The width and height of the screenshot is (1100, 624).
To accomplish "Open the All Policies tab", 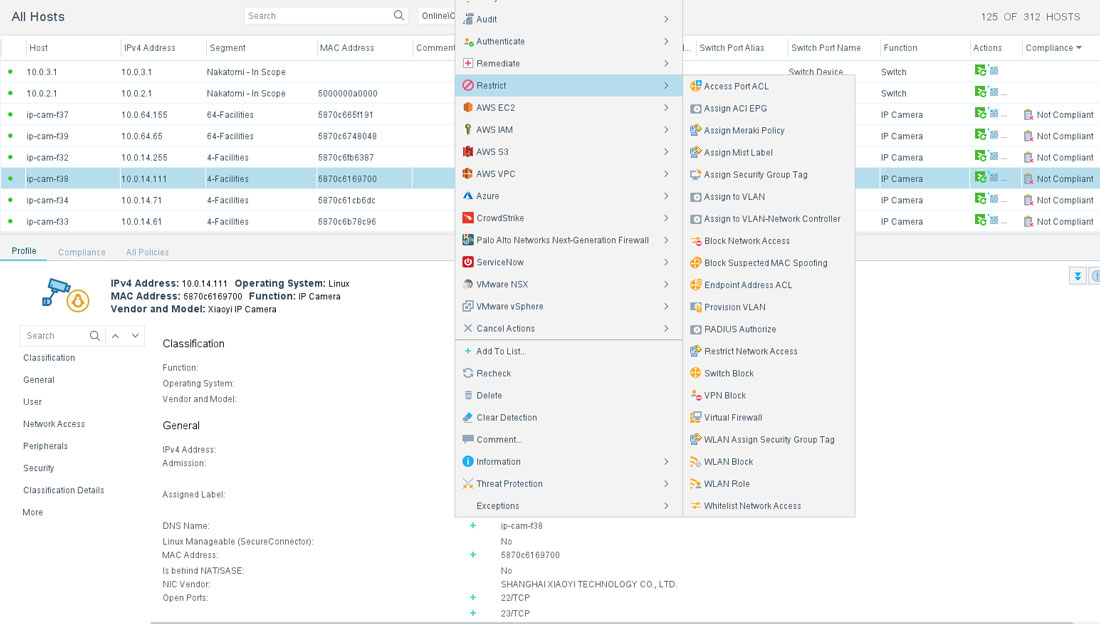I will 147,252.
